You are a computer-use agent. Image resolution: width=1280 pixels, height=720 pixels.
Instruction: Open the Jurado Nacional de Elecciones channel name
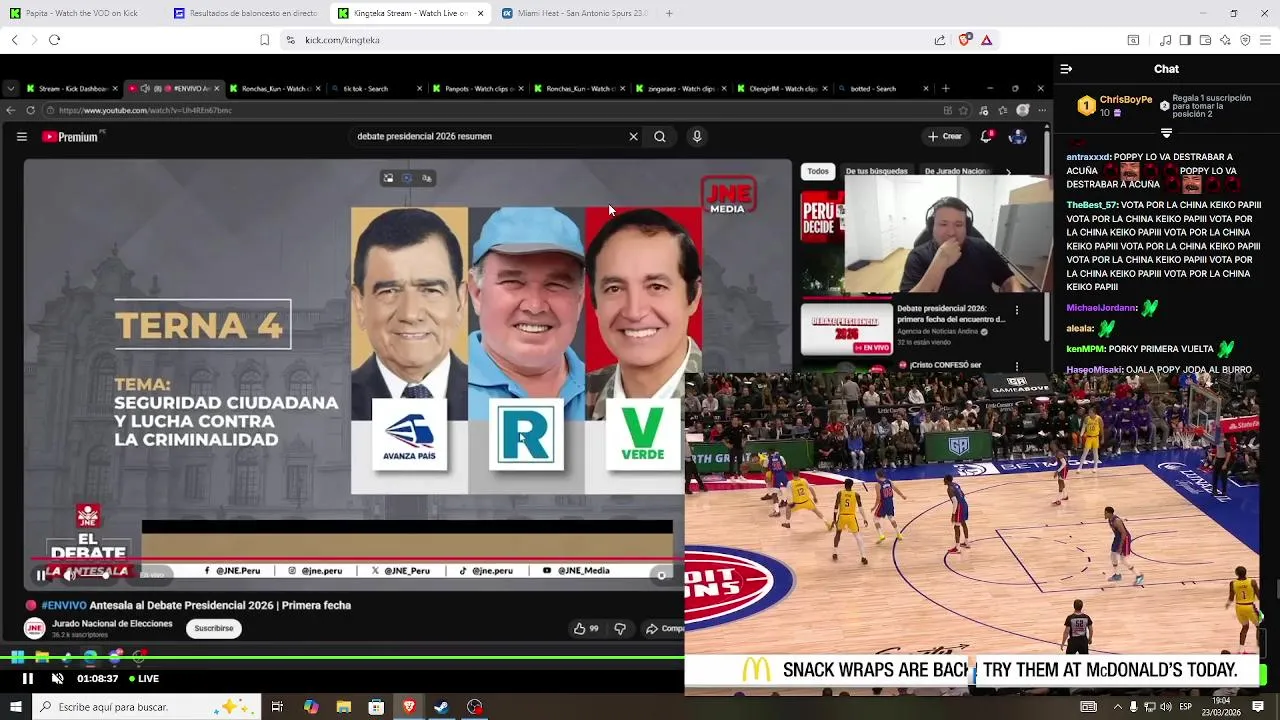(x=112, y=624)
